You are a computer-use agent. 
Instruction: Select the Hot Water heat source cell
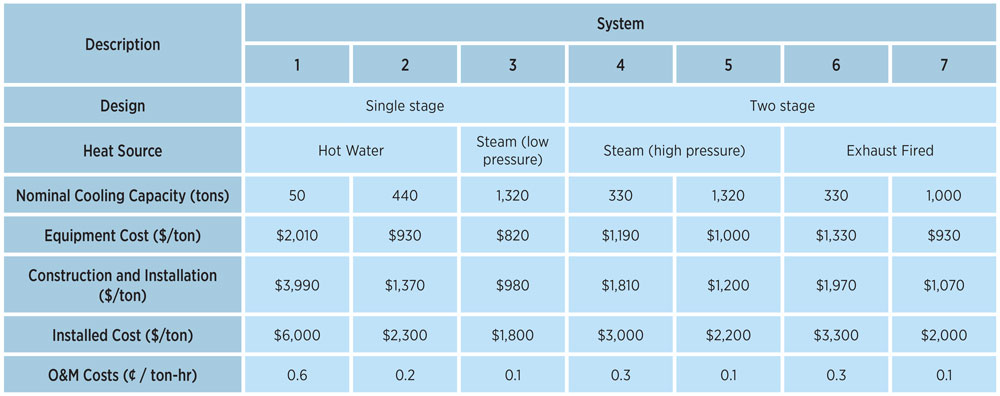[x=351, y=150]
